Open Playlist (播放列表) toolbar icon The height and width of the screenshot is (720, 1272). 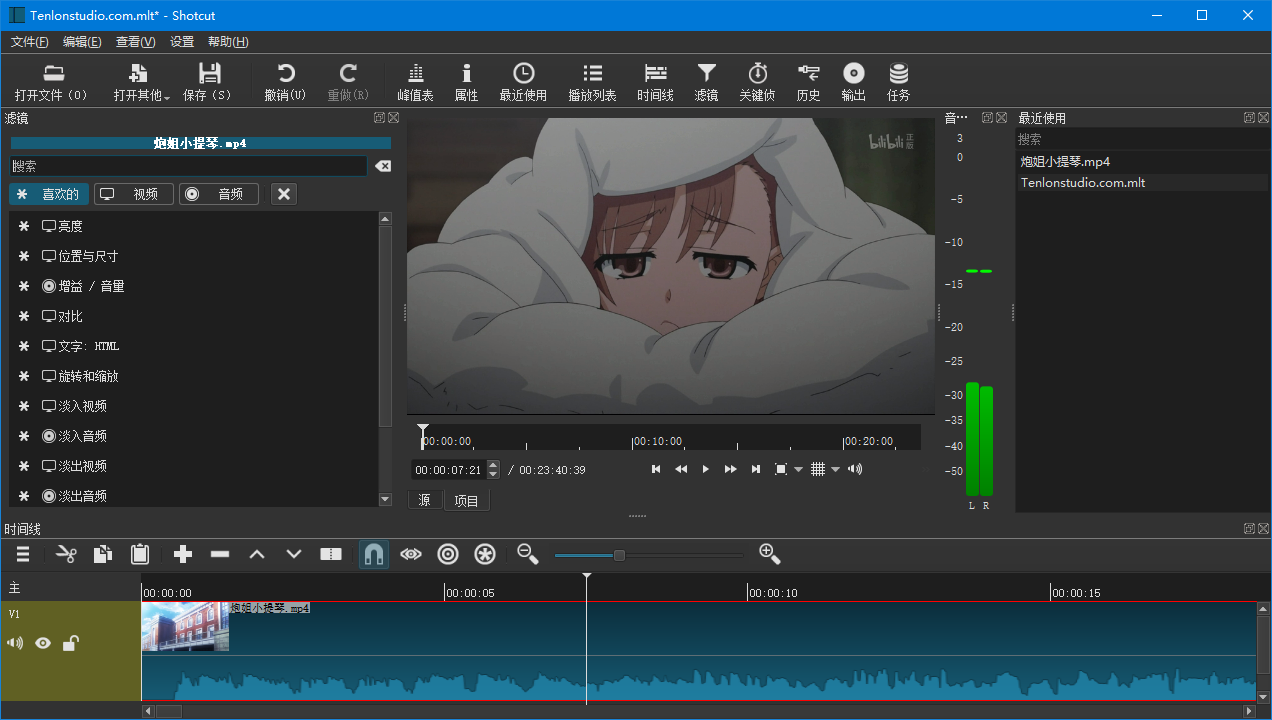593,74
